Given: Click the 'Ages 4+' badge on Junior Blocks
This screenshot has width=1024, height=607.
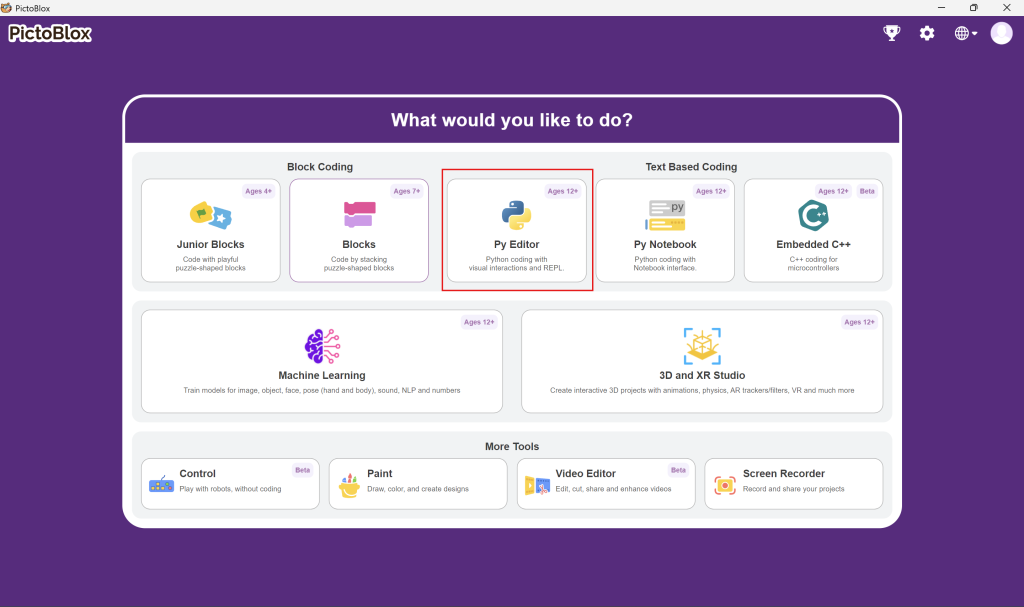Looking at the screenshot, I should click(x=259, y=191).
